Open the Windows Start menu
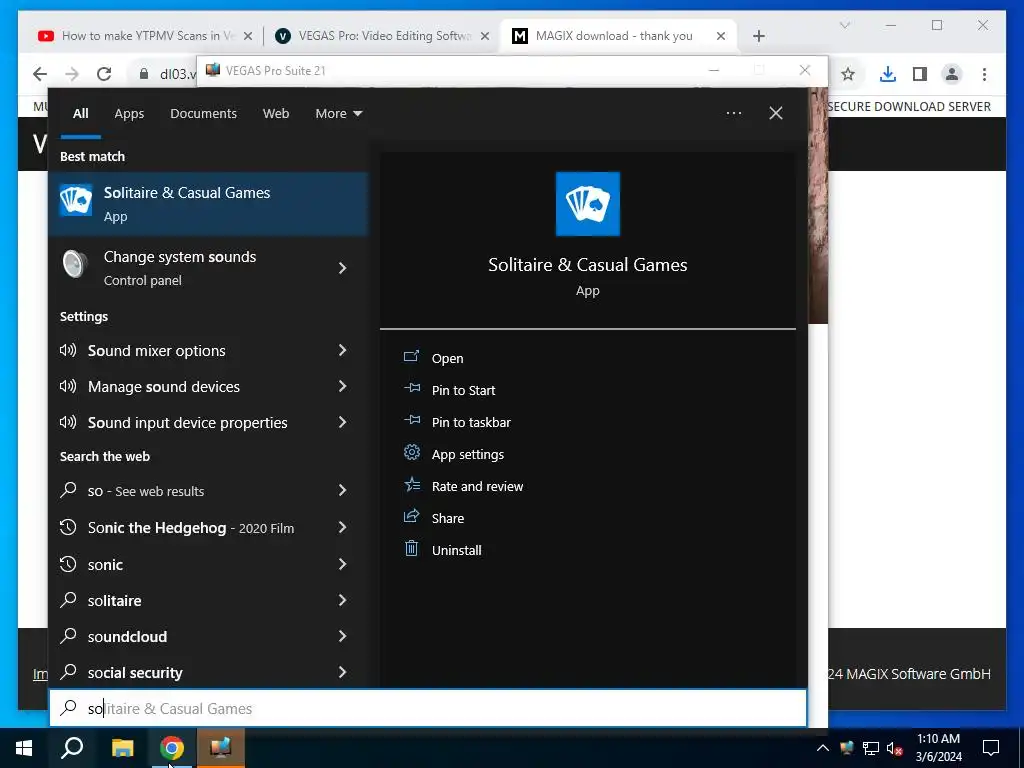Screen dimensions: 1024x768 click(x=24, y=748)
